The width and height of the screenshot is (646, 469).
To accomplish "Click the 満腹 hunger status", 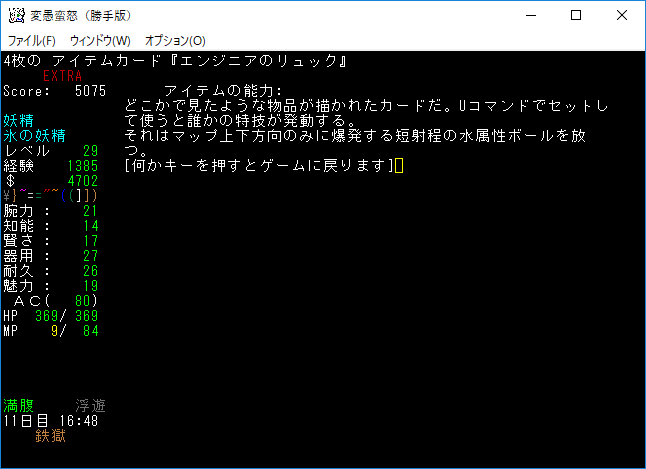I will tap(21, 406).
